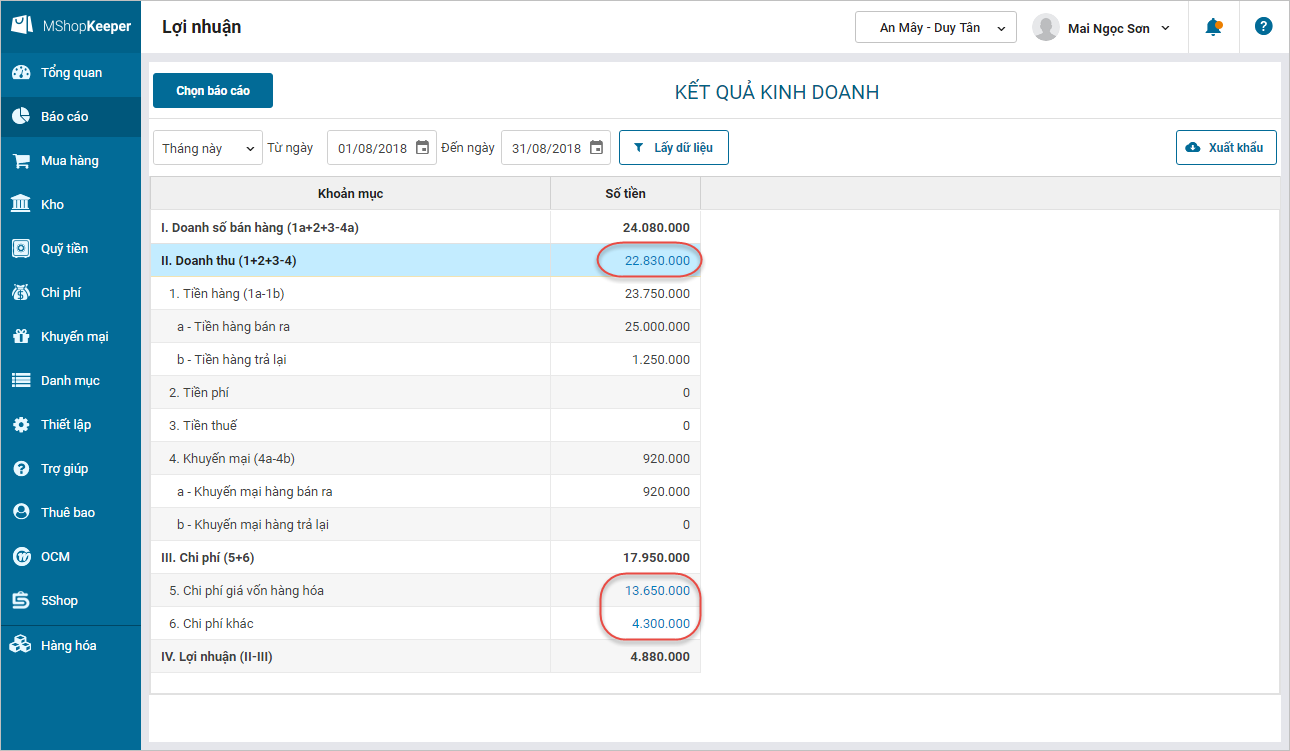Click the Mai Ngọc Sơn user avatar
Screen dimensions: 1290x751
(x=1046, y=27)
